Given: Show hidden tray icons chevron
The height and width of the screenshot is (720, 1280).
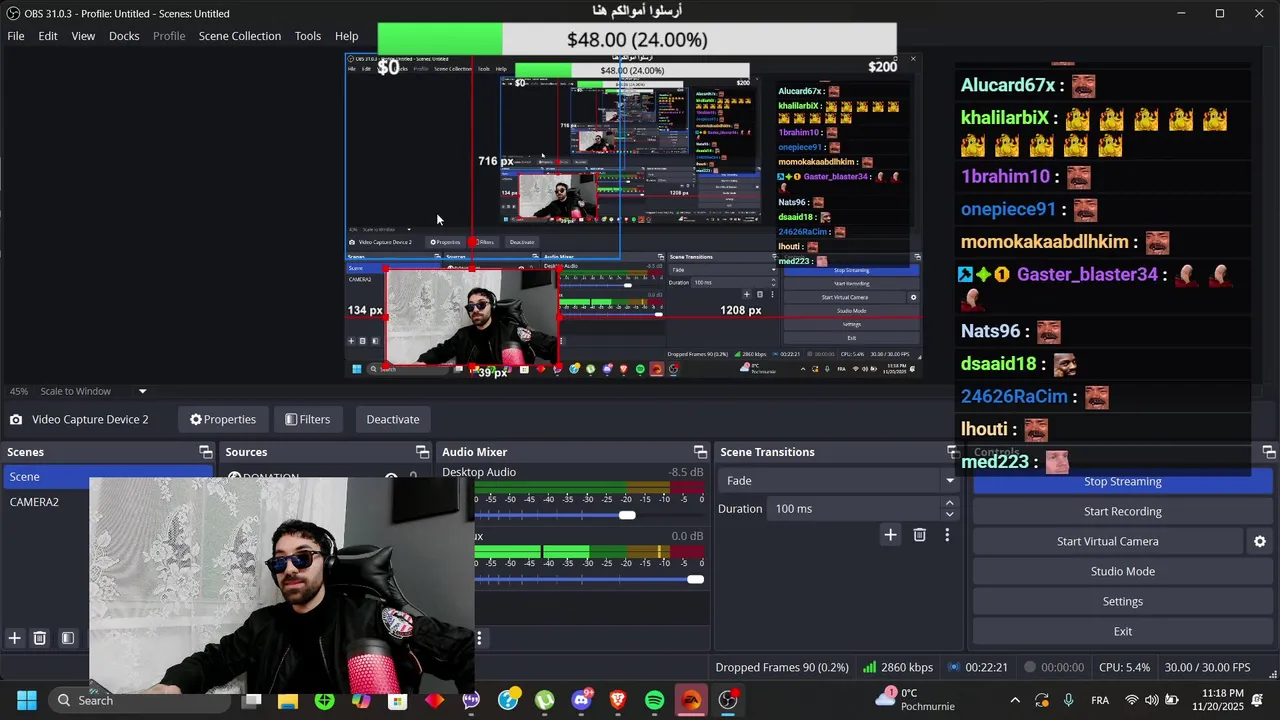Looking at the screenshot, I should (x=1015, y=700).
